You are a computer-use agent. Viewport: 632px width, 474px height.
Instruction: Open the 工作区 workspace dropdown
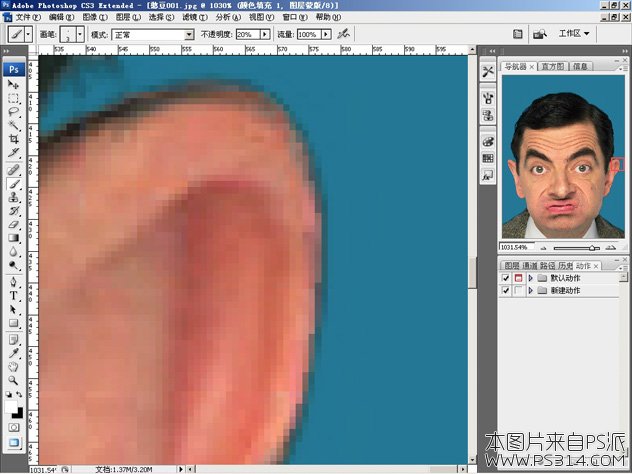(x=574, y=34)
